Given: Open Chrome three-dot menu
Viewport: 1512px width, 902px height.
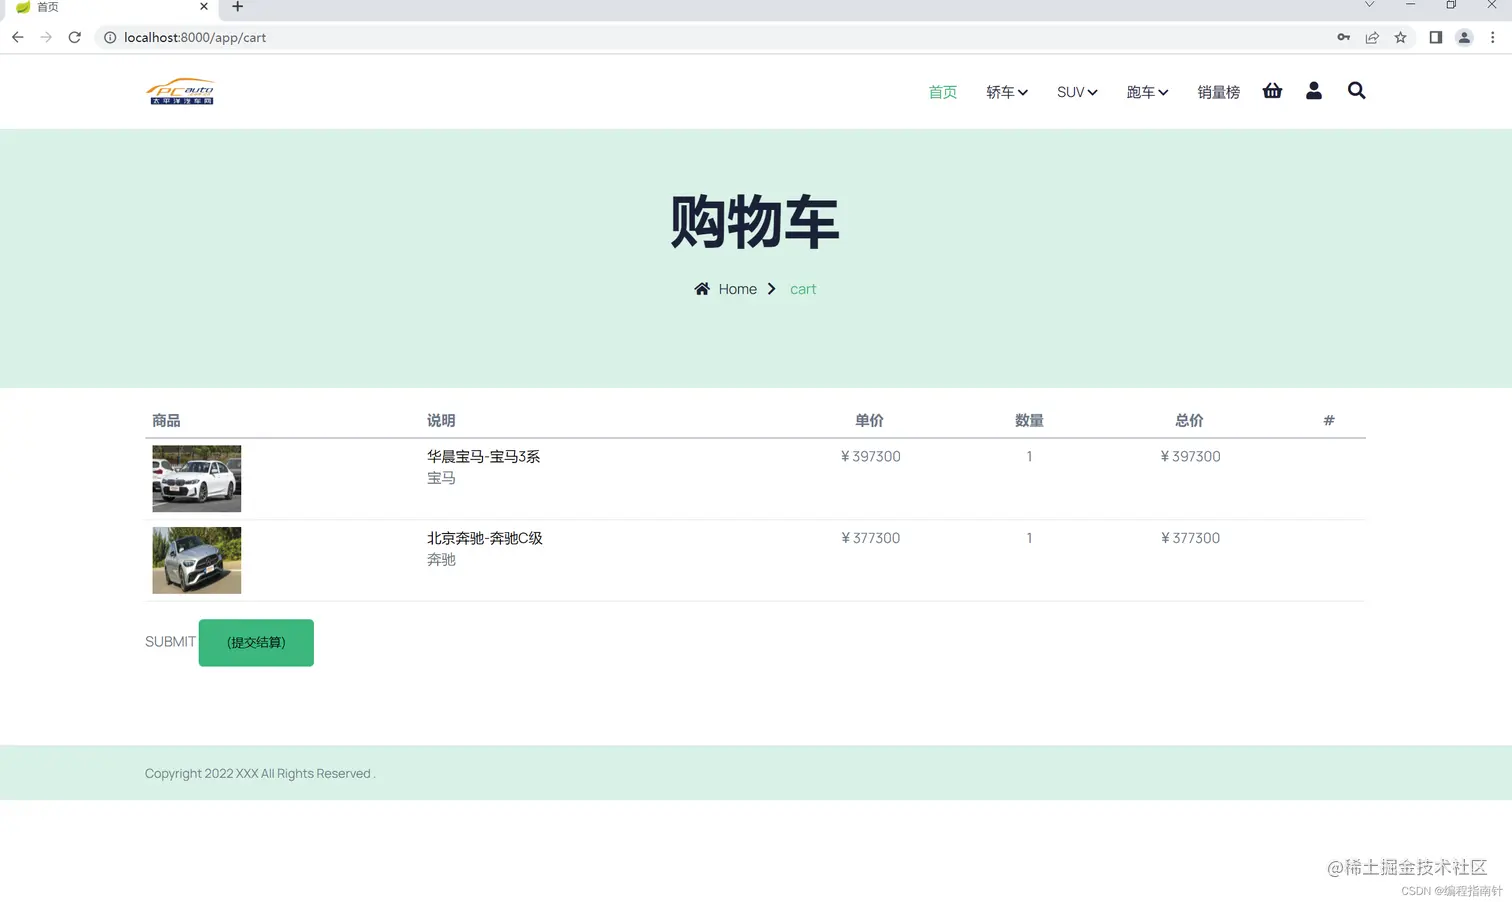Looking at the screenshot, I should (1492, 37).
